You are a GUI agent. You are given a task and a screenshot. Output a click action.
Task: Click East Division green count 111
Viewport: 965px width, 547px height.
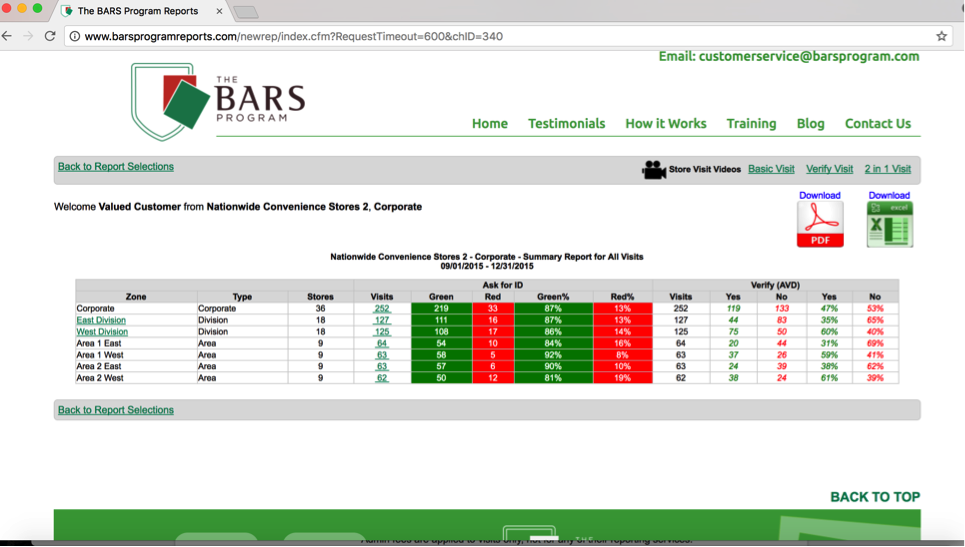pos(441,320)
